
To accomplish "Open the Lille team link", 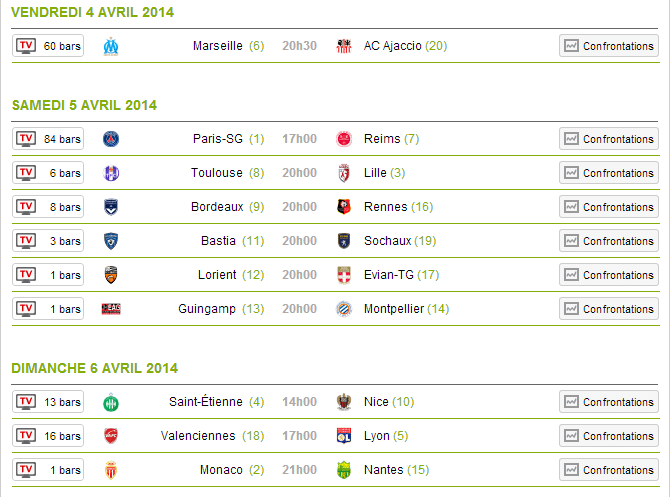I will 375,173.
